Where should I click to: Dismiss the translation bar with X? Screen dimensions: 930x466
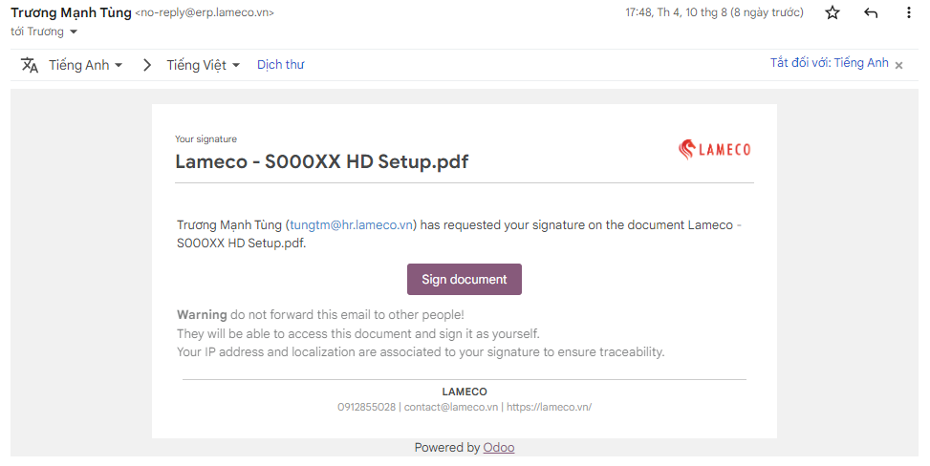point(899,65)
